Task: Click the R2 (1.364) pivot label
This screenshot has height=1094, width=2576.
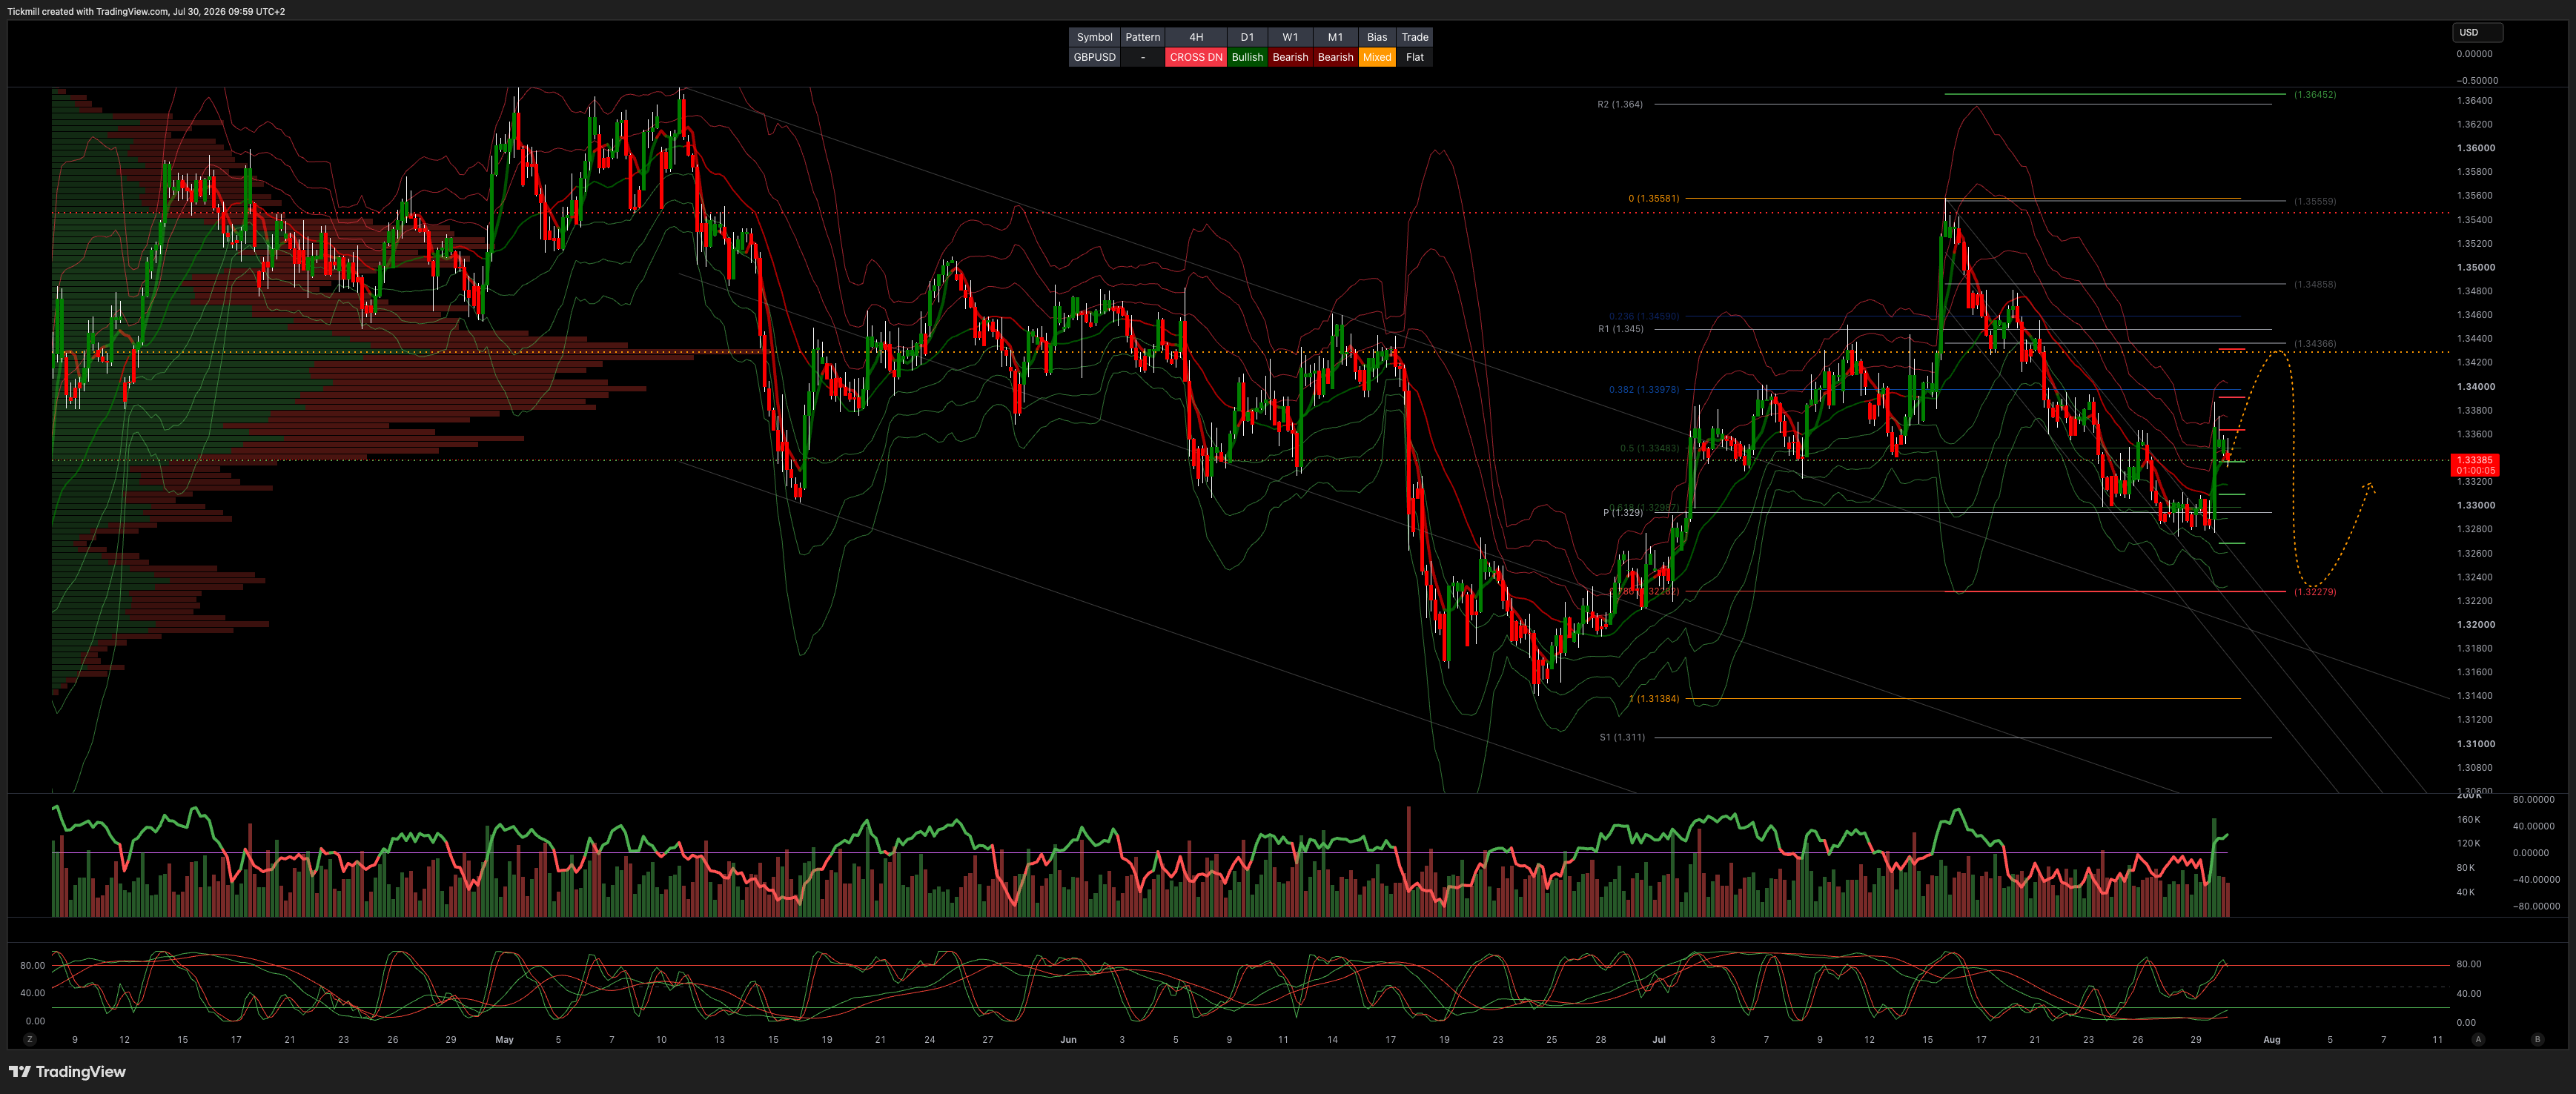Action: point(1619,104)
